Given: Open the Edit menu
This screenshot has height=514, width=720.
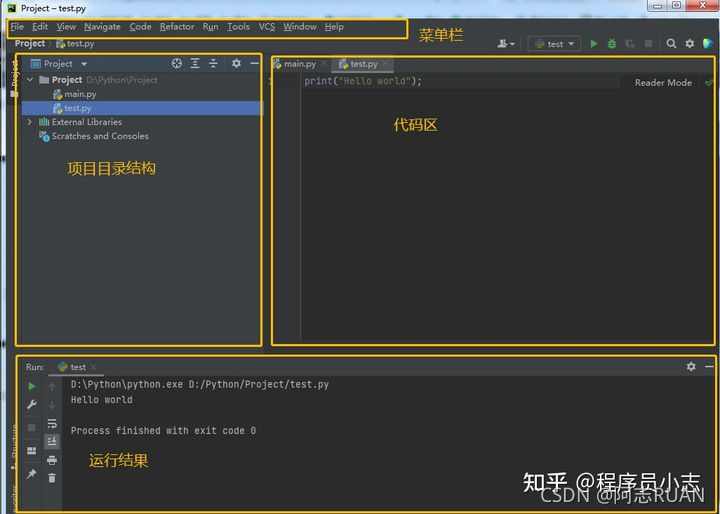Looking at the screenshot, I should click(40, 27).
